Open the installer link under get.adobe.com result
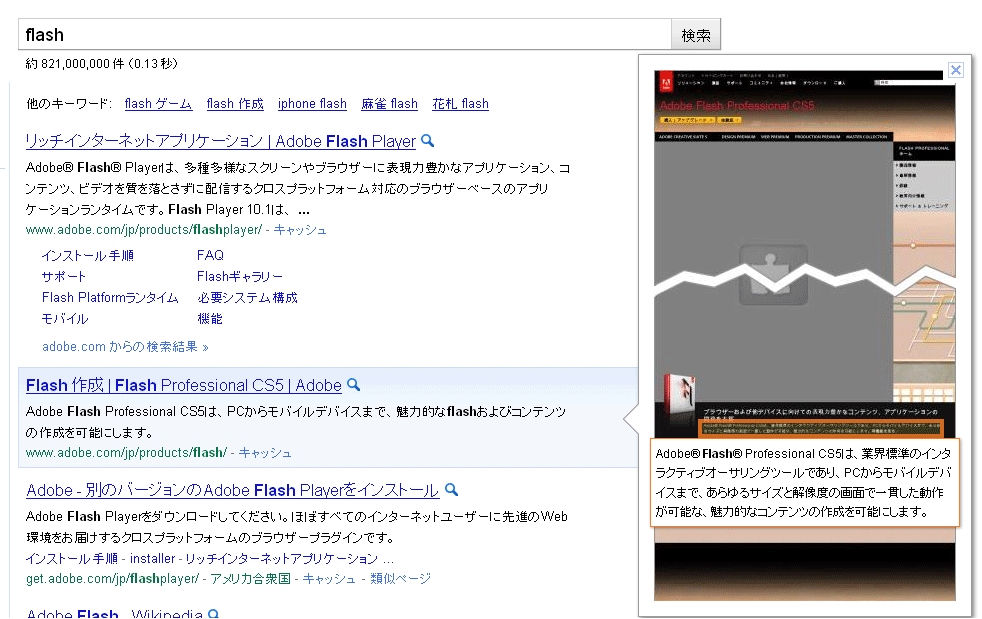Screen dimensions: 982x619 point(153,558)
